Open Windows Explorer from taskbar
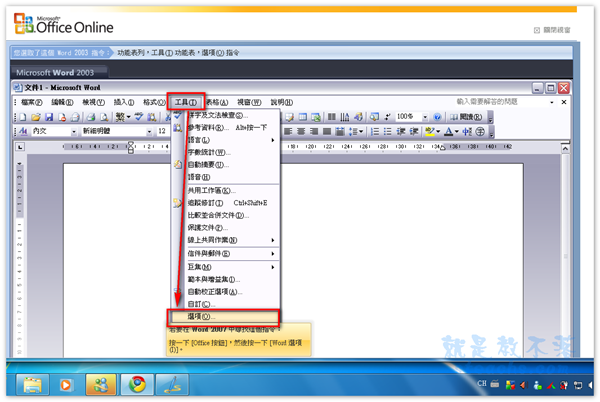 pyautogui.click(x=33, y=384)
